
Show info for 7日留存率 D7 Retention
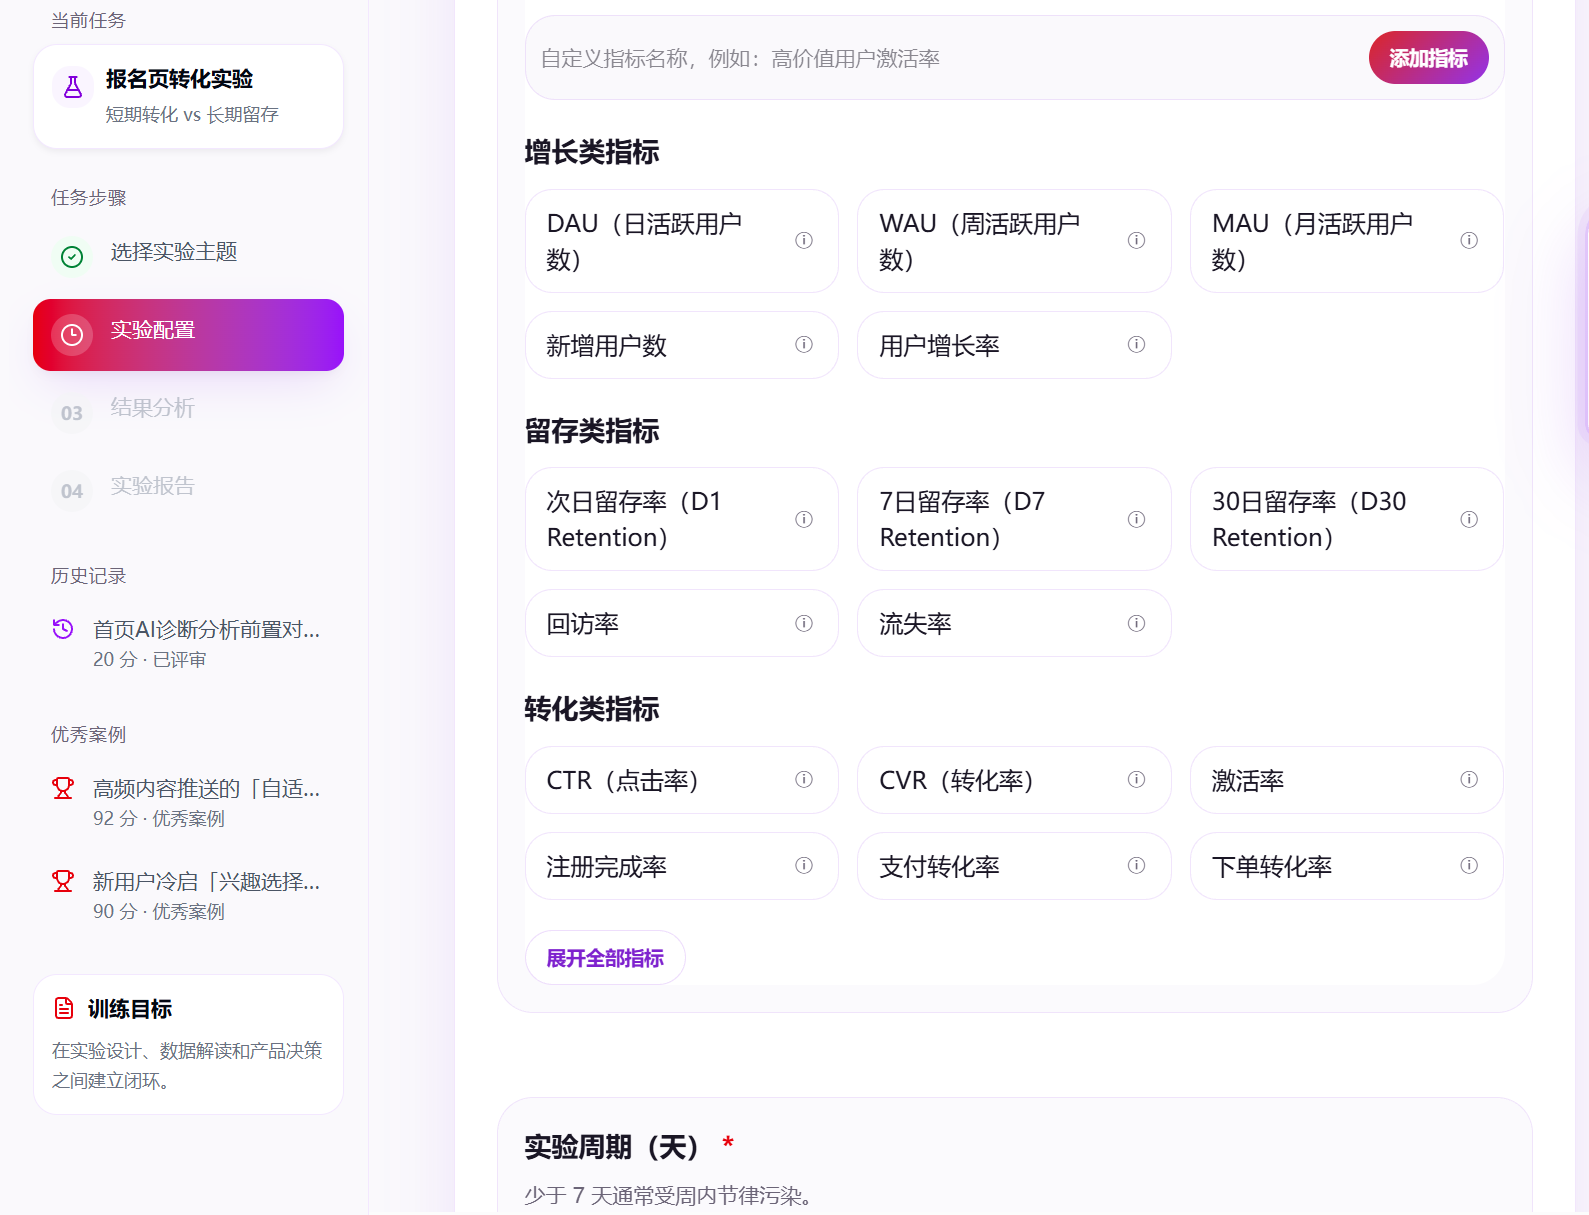(x=1136, y=519)
